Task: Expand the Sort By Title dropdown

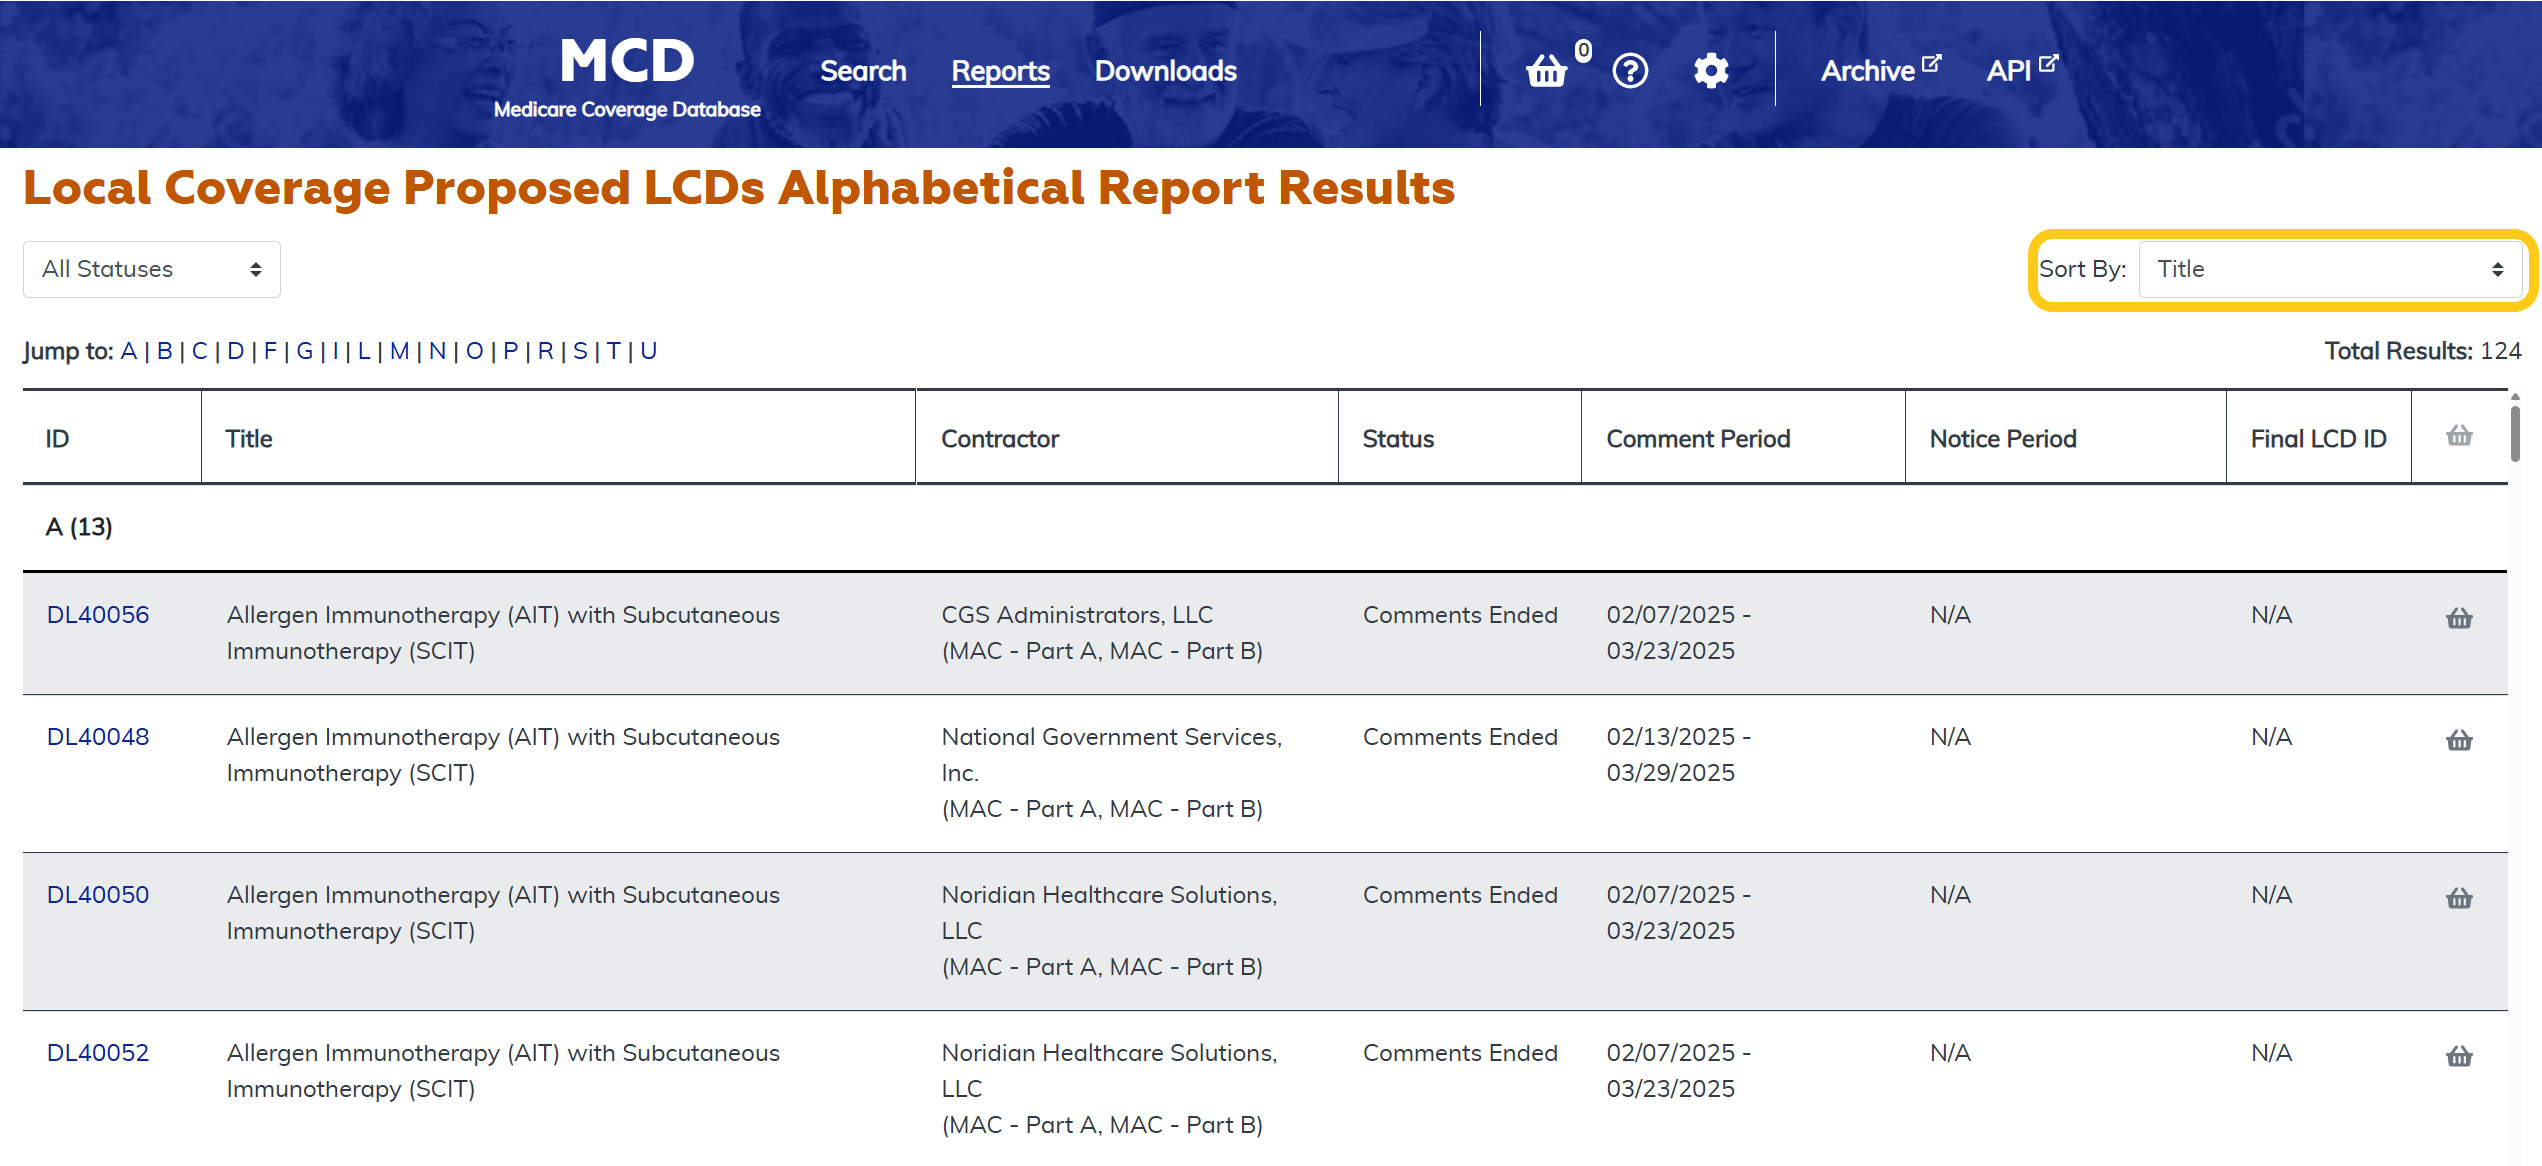Action: pos(2329,269)
